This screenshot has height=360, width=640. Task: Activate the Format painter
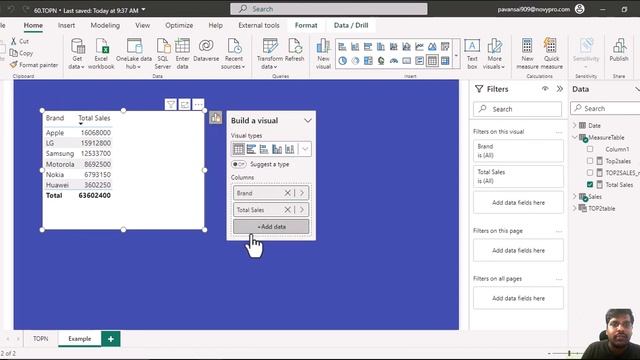pos(34,65)
